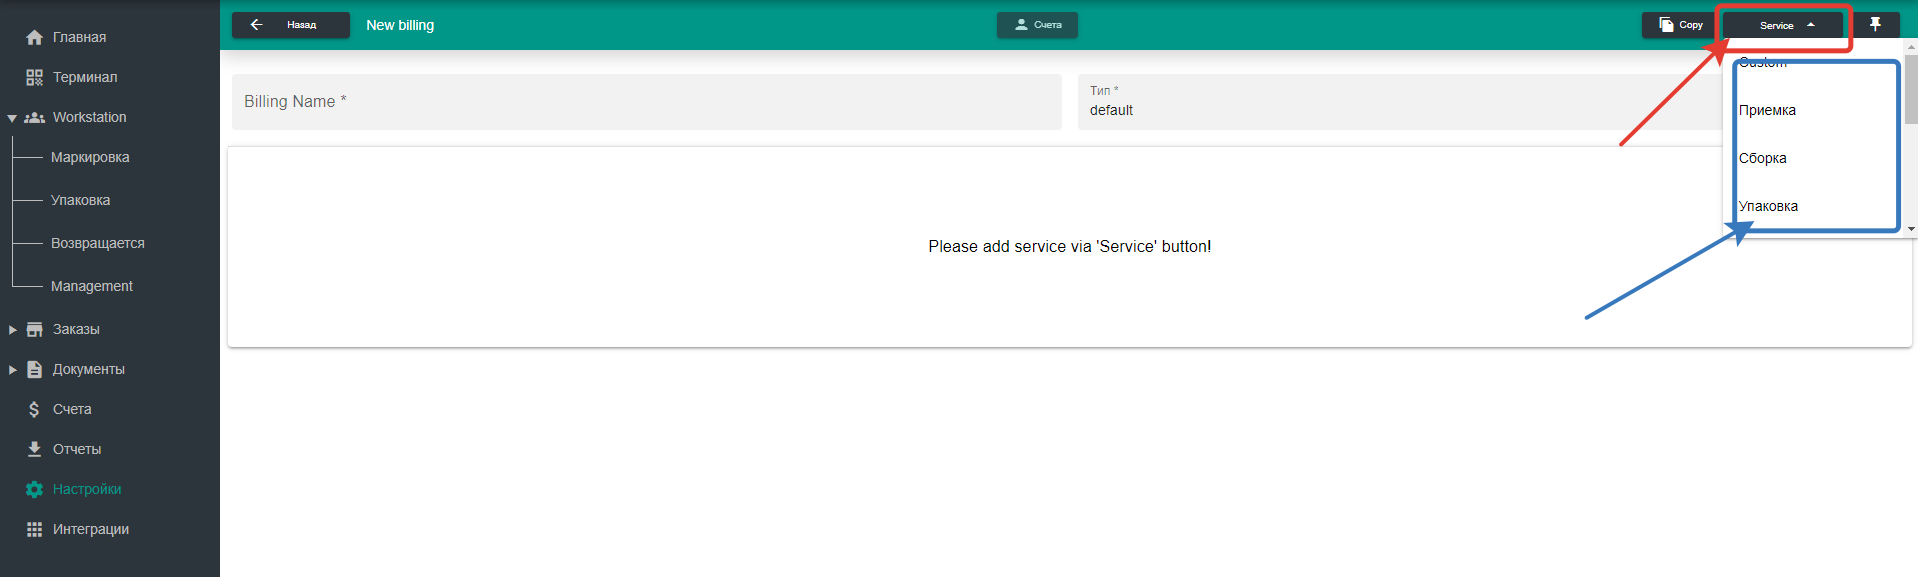
Task: Click the home icon beside Главная
Action: click(x=34, y=37)
